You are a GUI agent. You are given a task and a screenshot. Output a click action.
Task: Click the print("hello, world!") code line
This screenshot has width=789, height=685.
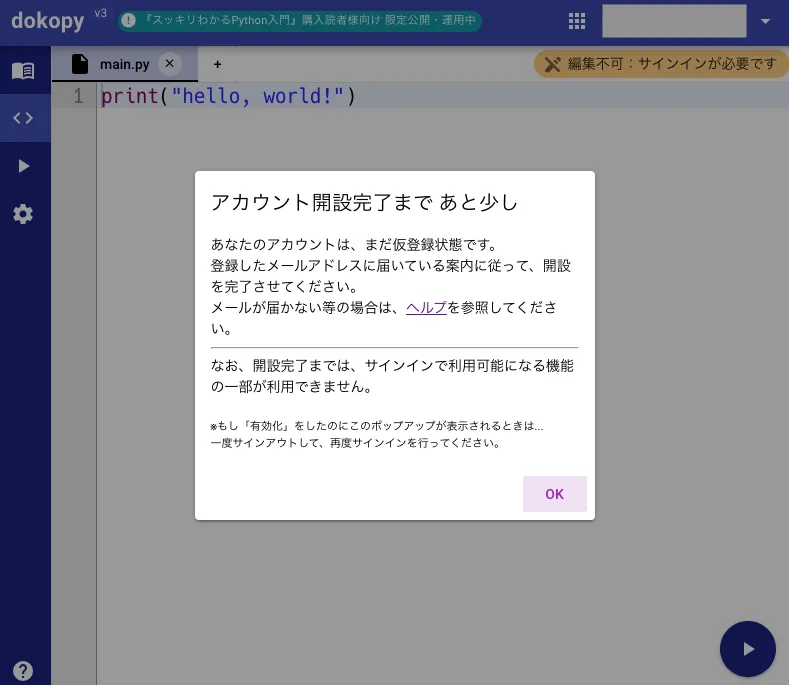[x=228, y=96]
